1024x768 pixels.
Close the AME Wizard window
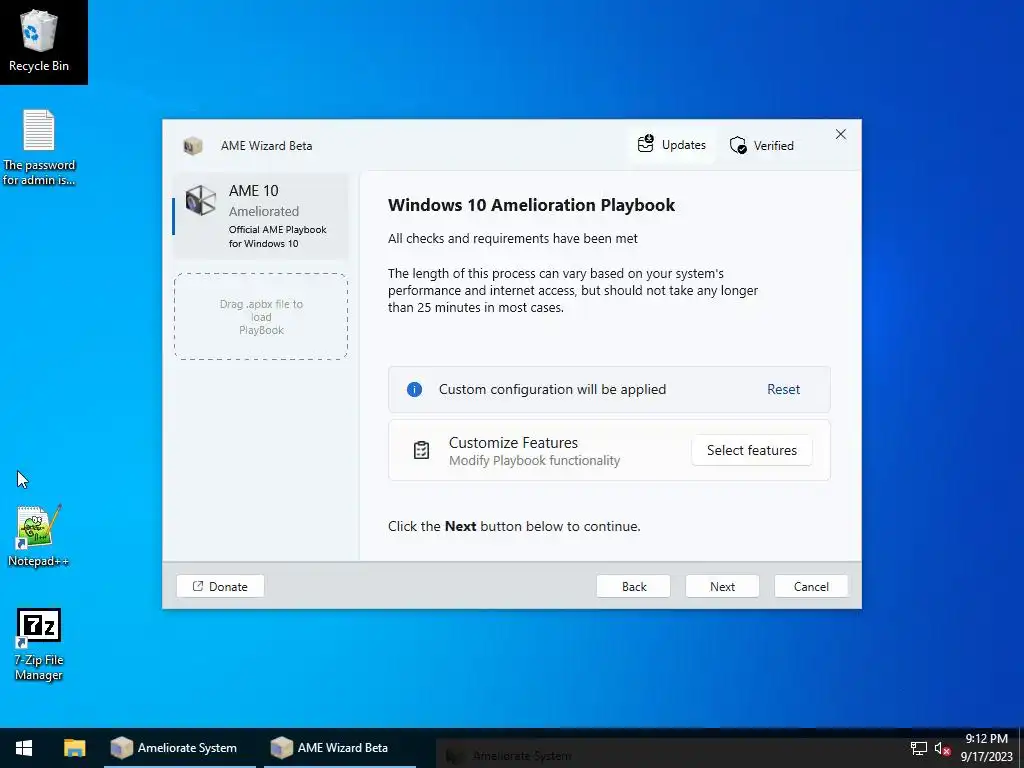pos(840,135)
